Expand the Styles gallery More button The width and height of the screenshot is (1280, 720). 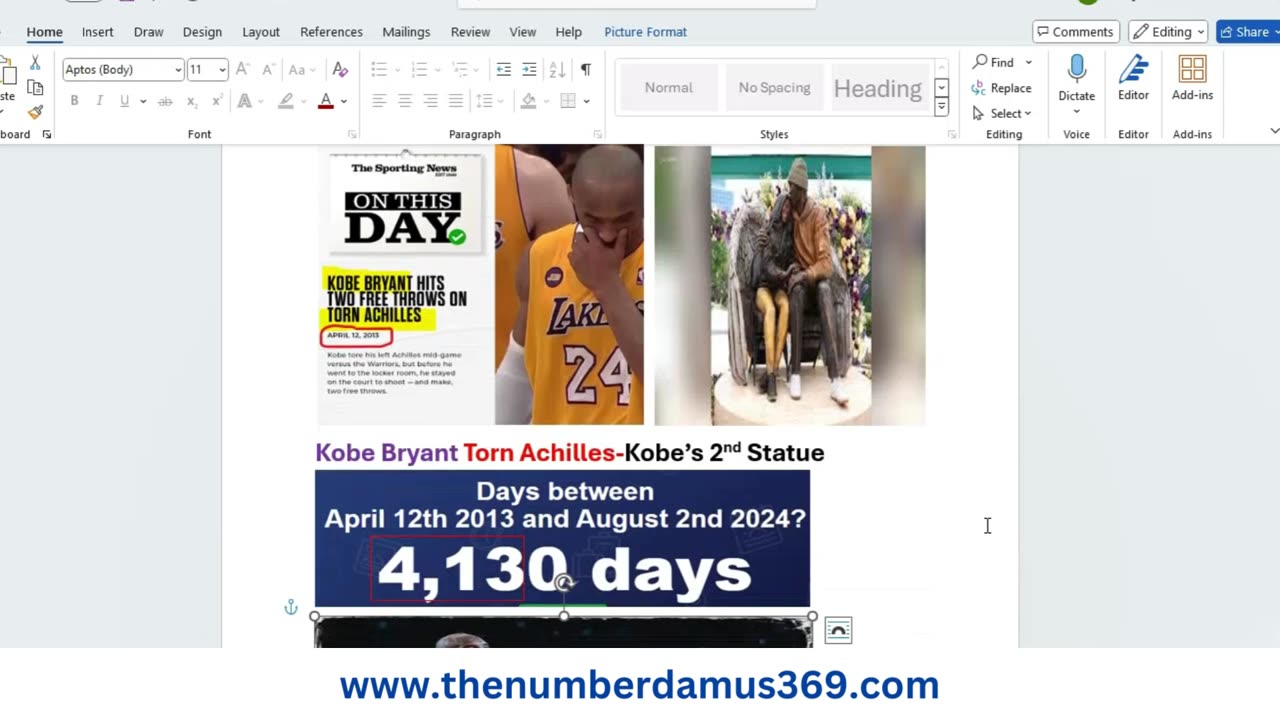[x=941, y=108]
